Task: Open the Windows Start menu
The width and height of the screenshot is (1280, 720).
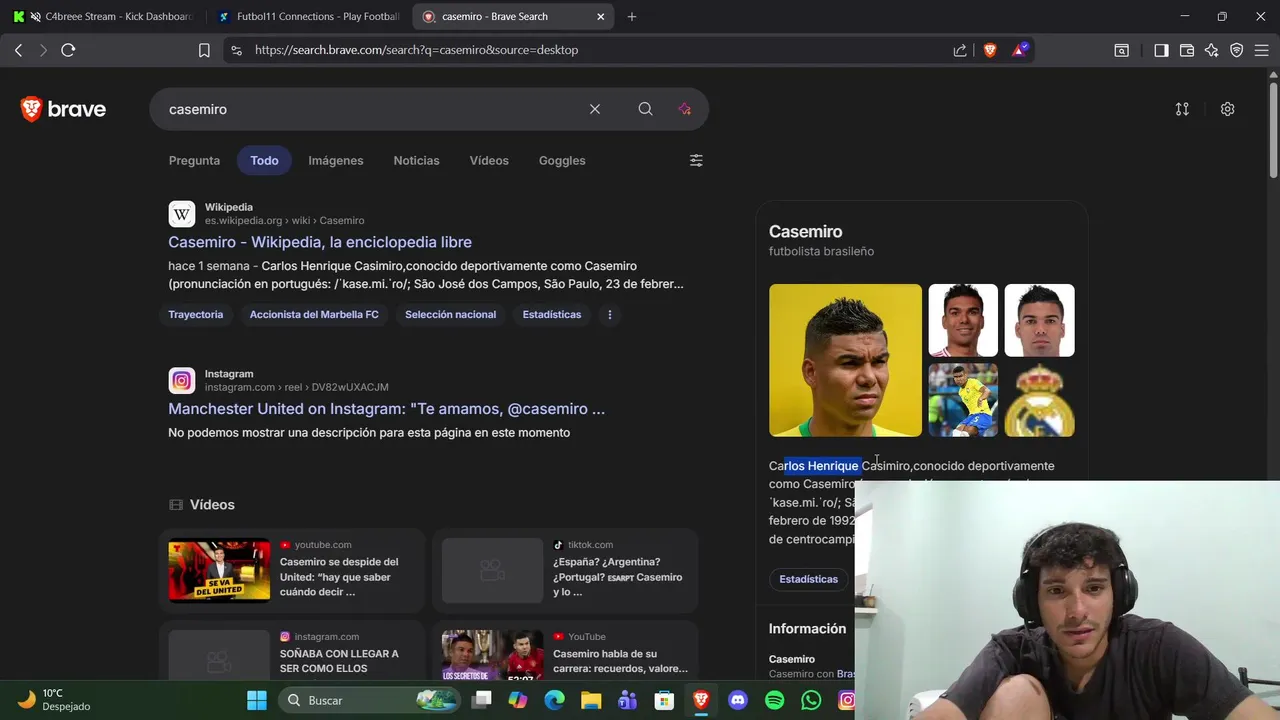Action: pos(257,700)
